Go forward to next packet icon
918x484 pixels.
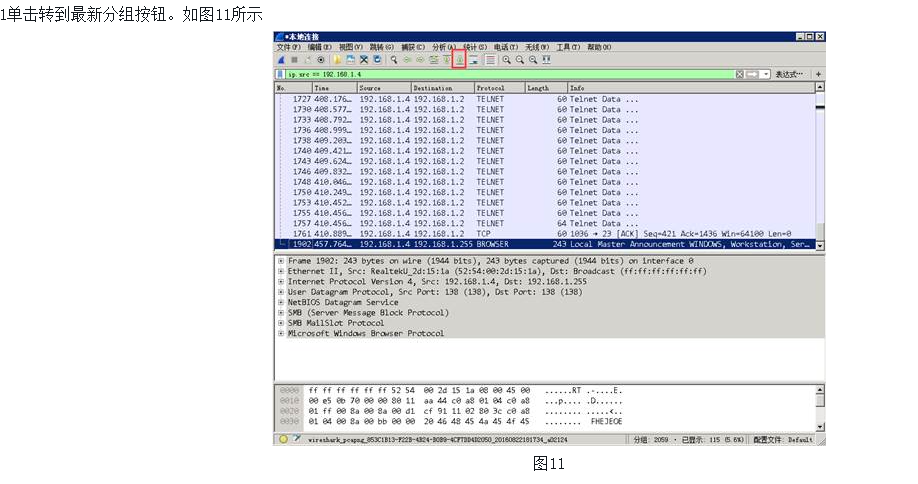coord(420,60)
